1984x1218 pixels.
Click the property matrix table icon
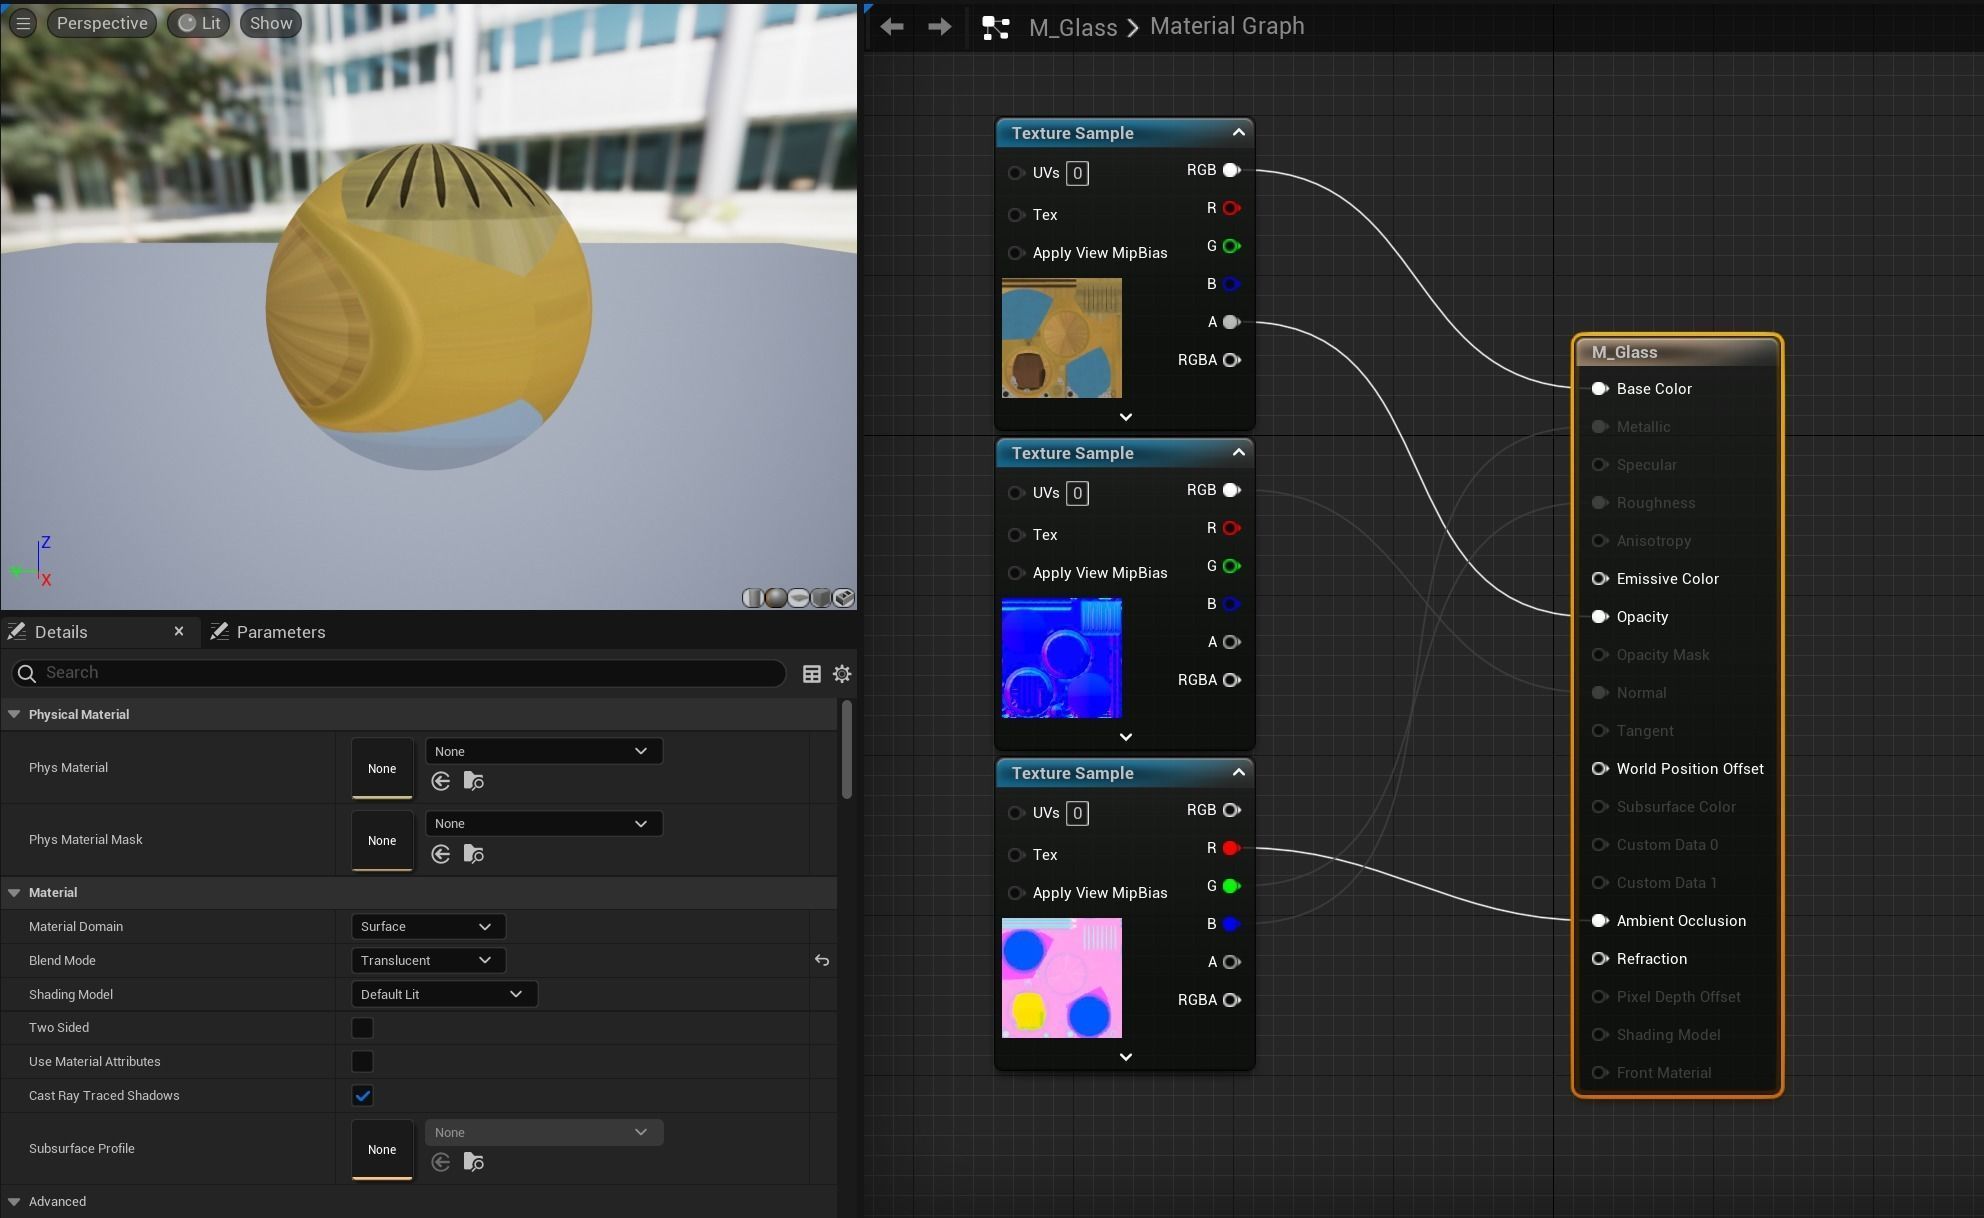[x=812, y=674]
